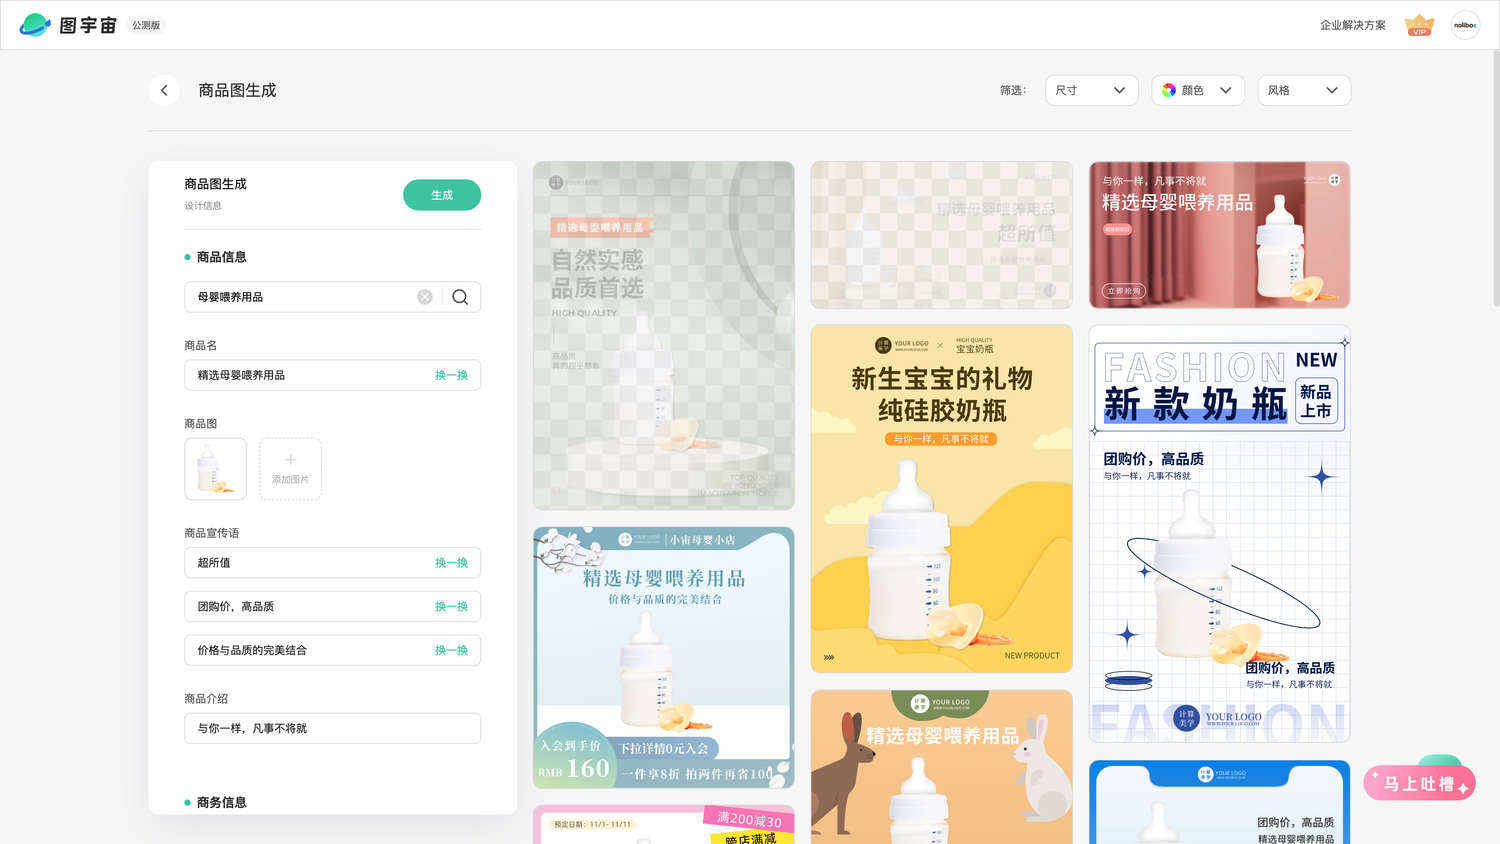1500x844 pixels.
Task: Open the faded 超所值 checkered template
Action: [942, 235]
